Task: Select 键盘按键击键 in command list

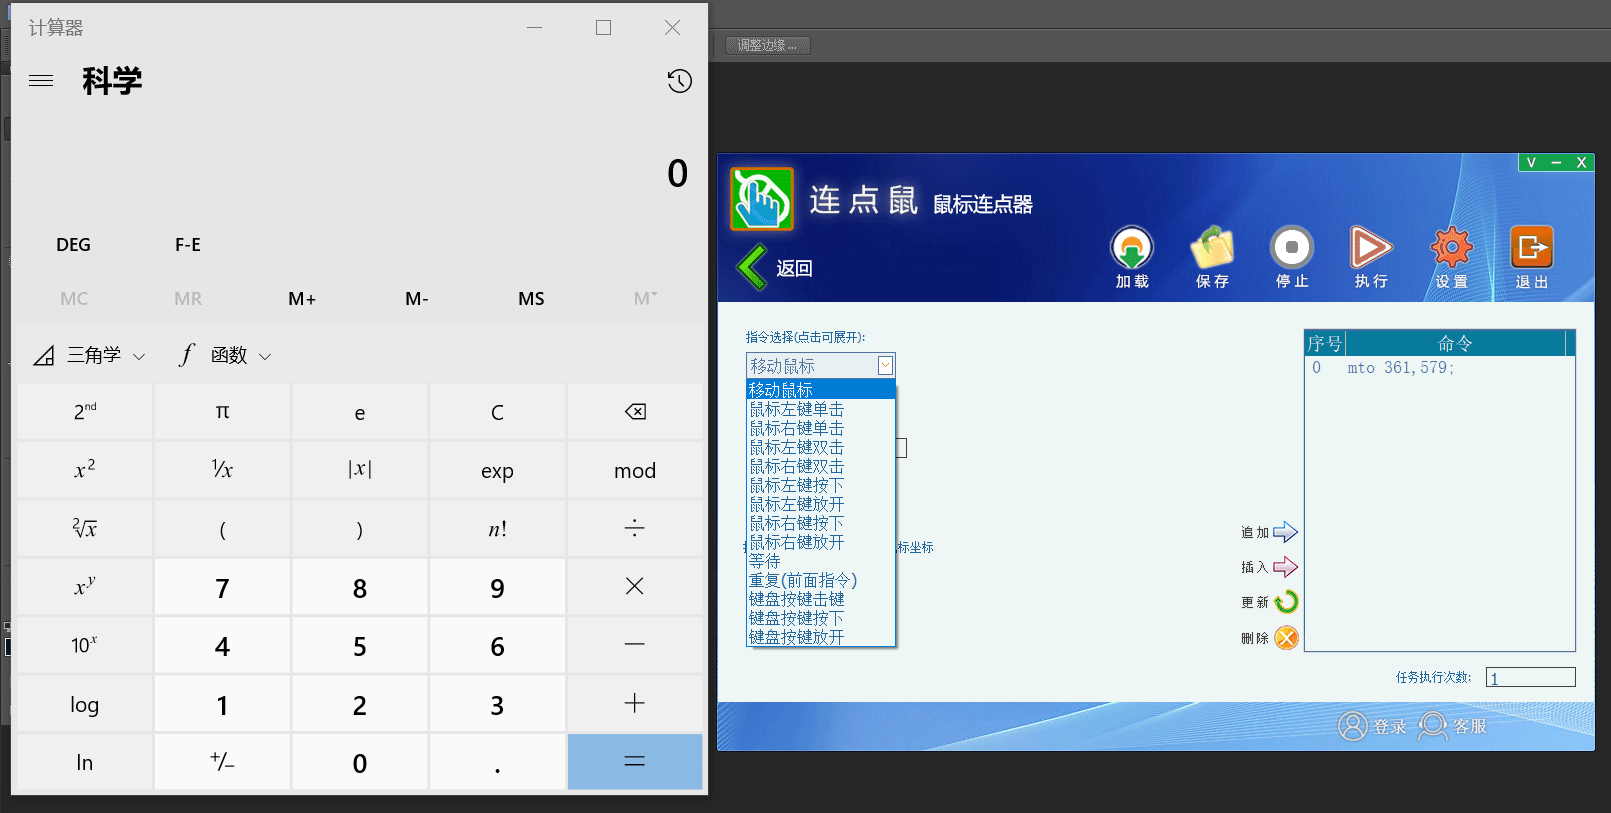Action: (821, 599)
